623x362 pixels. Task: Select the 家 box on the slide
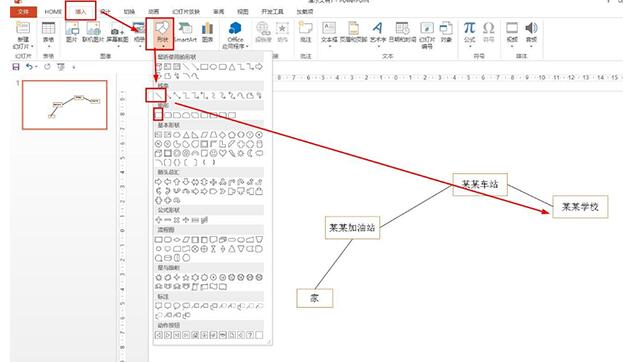tap(315, 298)
